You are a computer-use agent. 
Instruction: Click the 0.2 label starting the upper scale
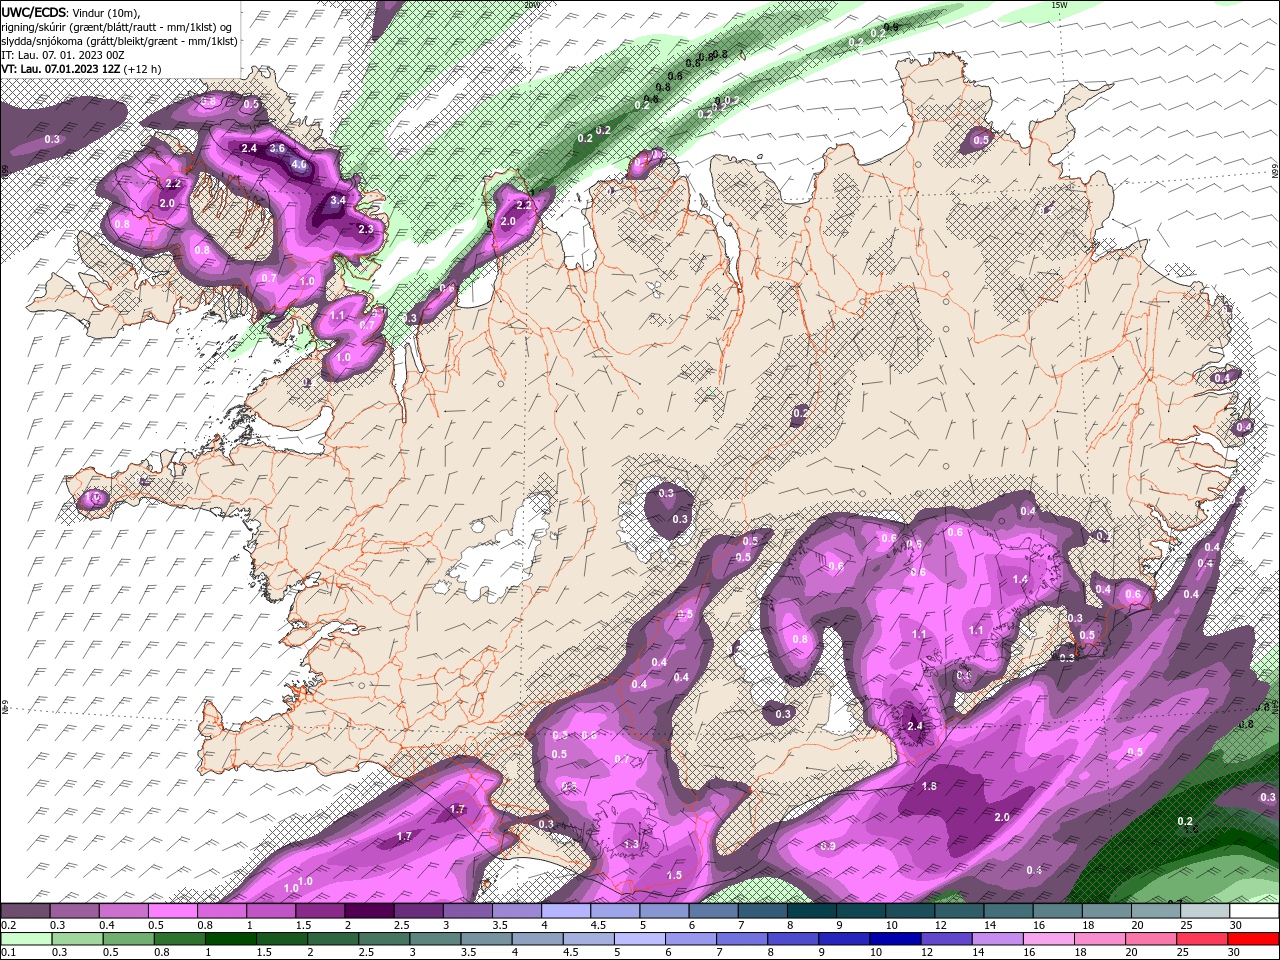(8, 925)
